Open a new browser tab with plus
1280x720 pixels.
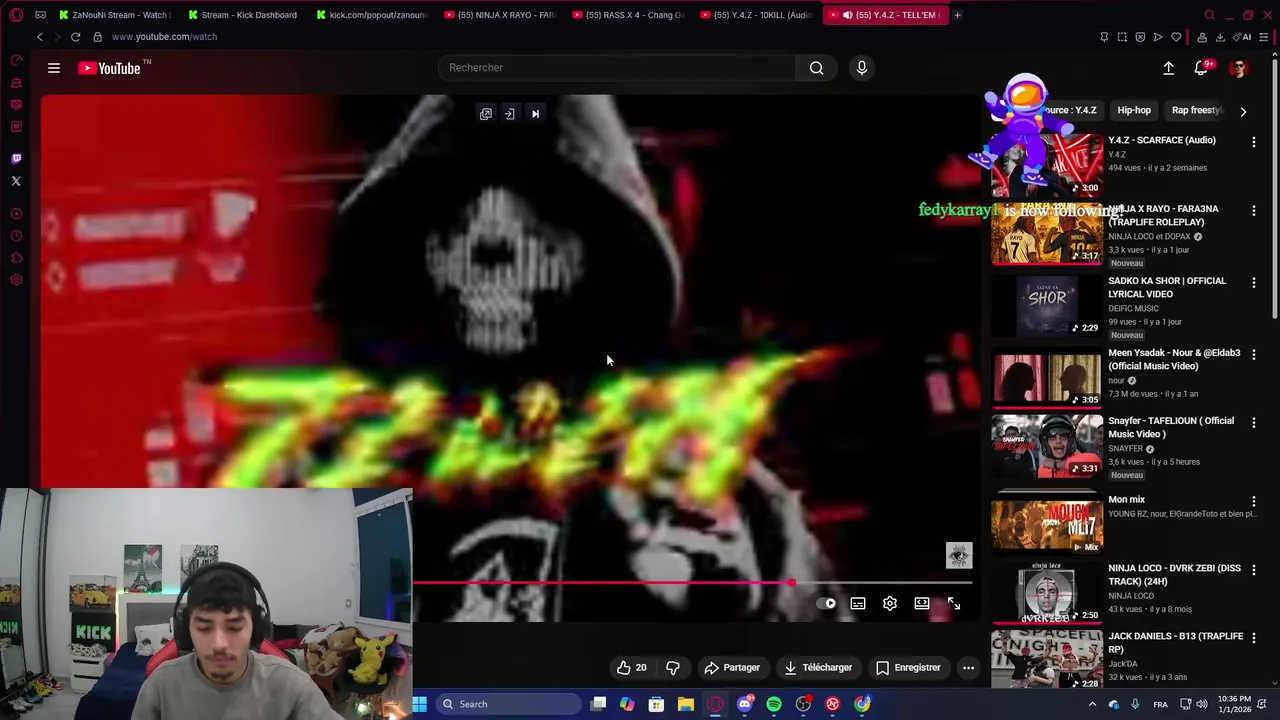[x=957, y=15]
